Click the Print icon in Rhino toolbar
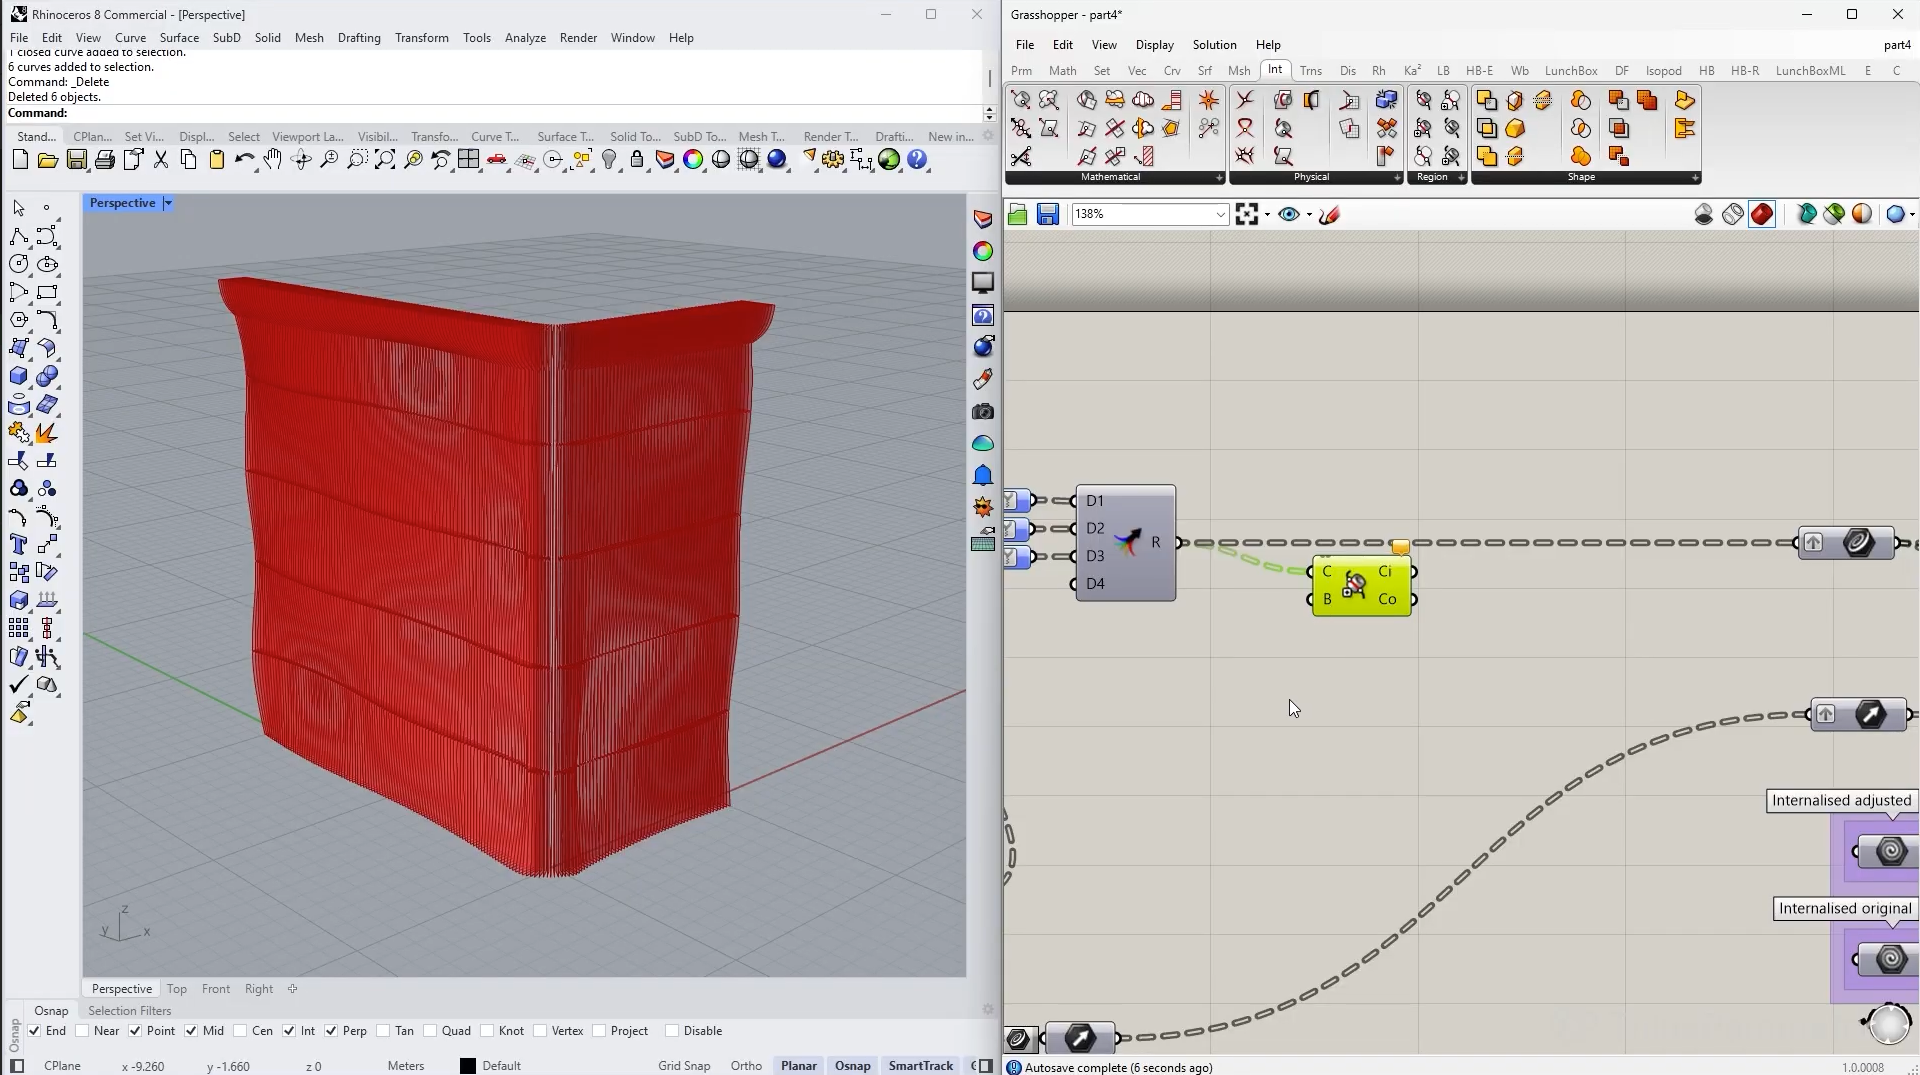 point(104,160)
